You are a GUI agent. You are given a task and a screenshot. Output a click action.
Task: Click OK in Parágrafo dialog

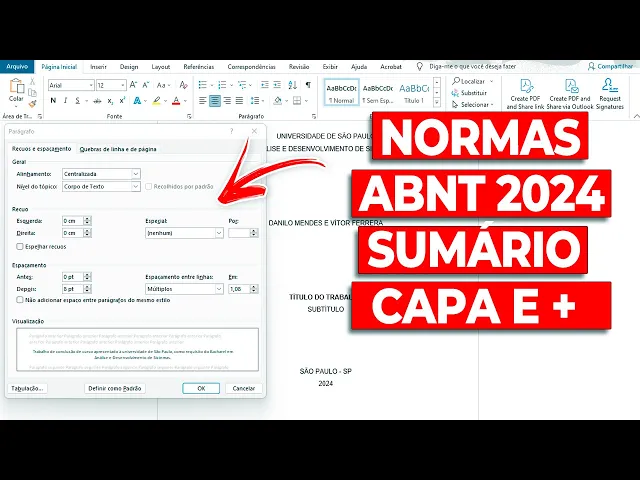(201, 388)
